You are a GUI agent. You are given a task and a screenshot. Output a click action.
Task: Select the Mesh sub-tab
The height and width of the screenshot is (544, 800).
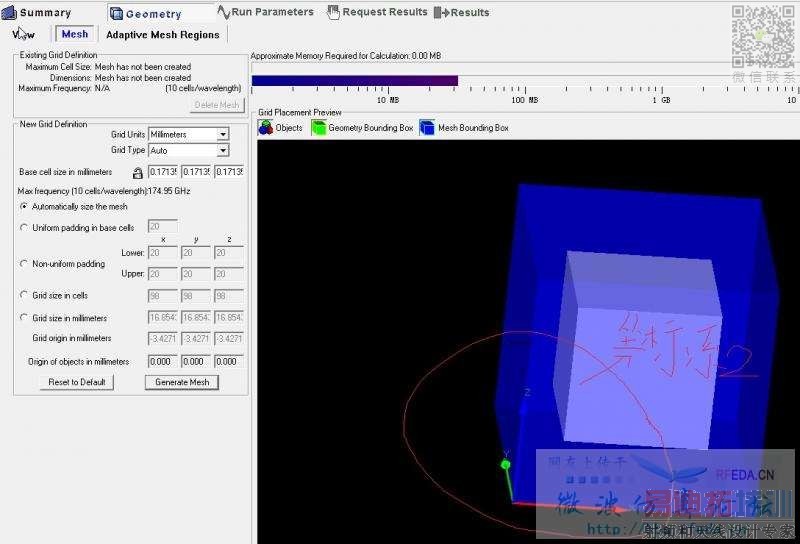[74, 34]
